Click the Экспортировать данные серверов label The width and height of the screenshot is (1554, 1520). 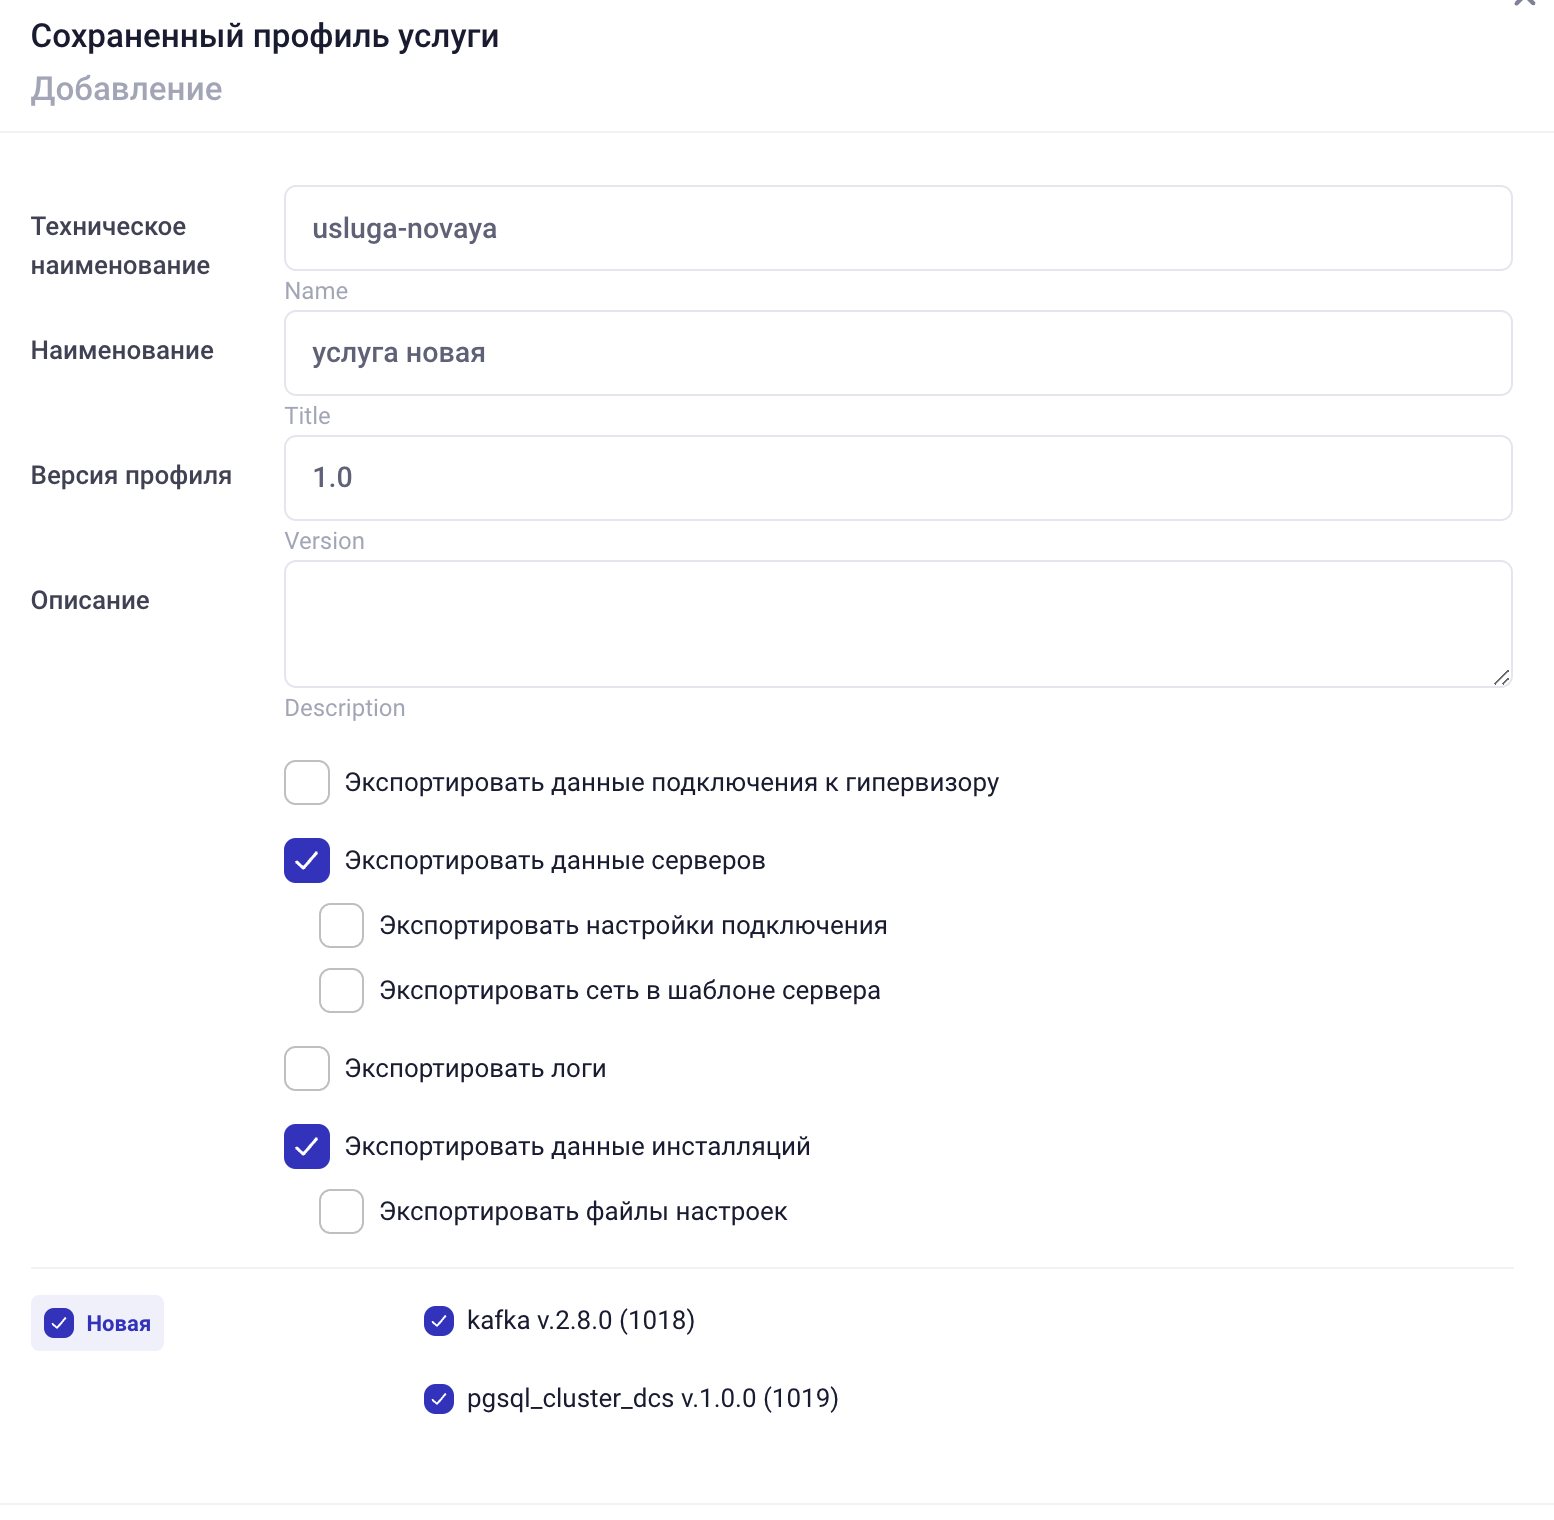(555, 861)
